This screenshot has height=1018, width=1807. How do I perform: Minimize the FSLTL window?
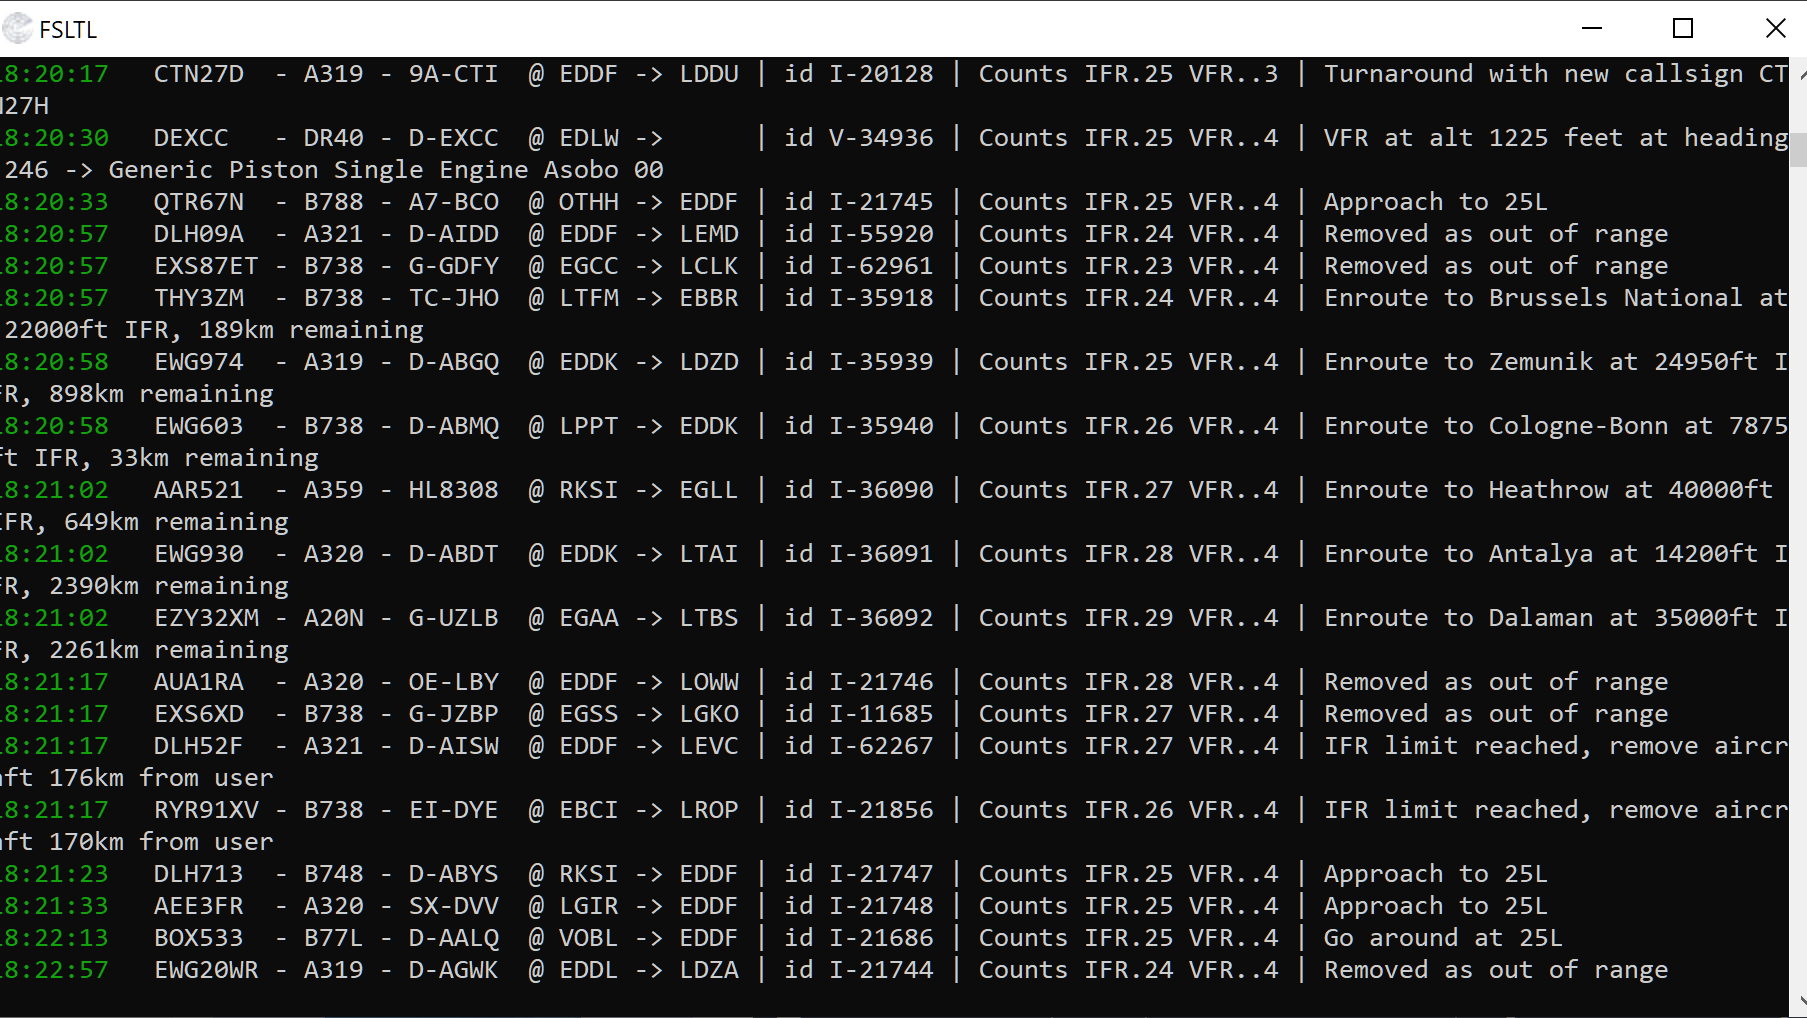coord(1592,28)
